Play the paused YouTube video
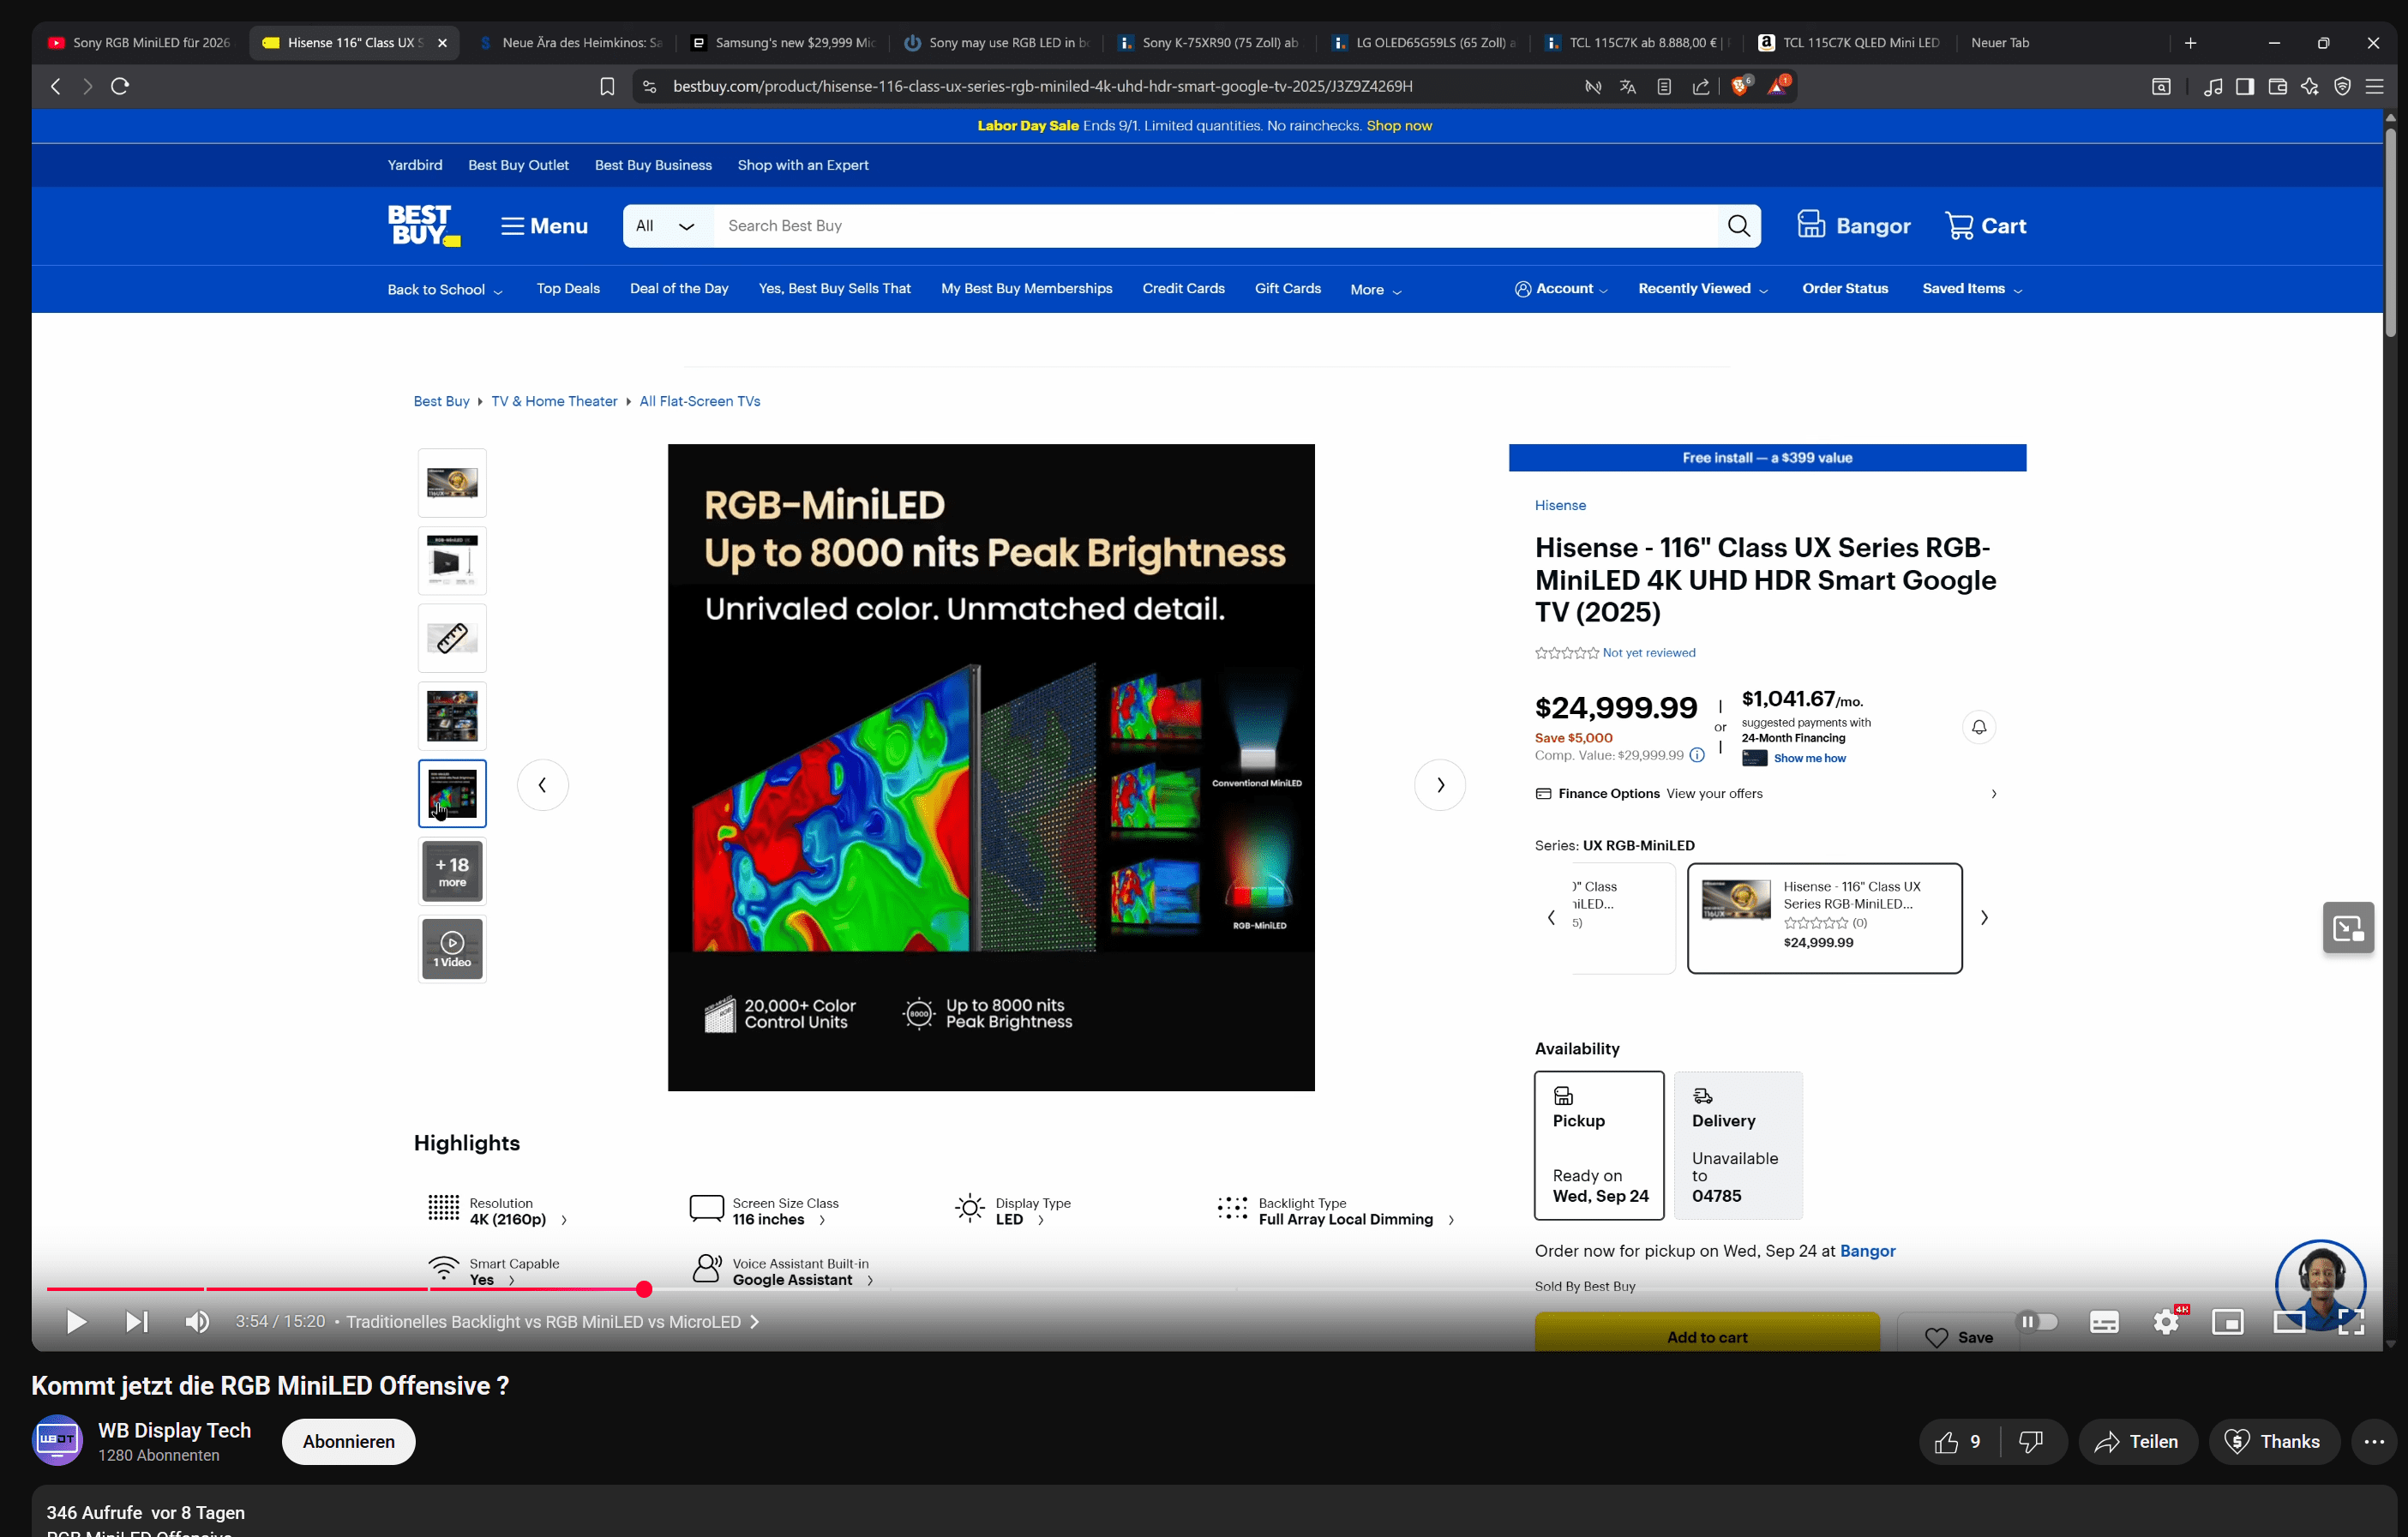The width and height of the screenshot is (2408, 1537). (76, 1322)
